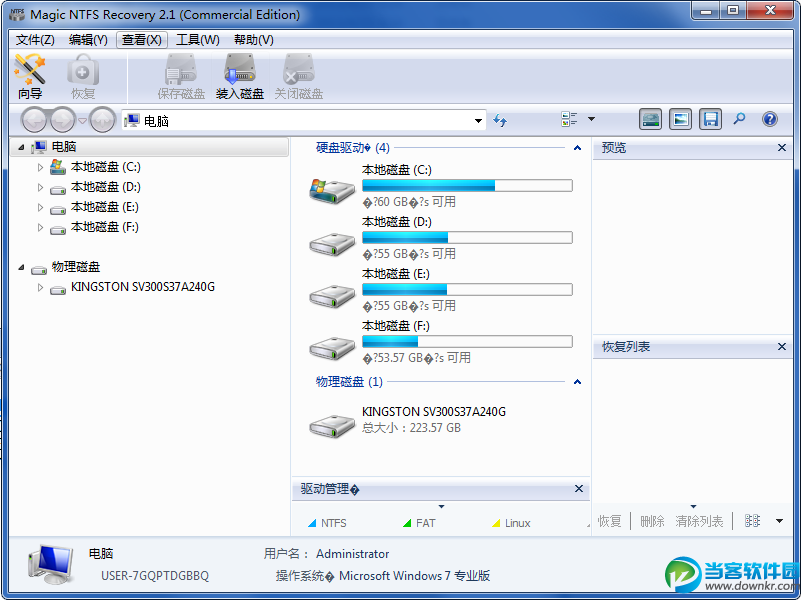Click the E: drive usage bar

click(x=467, y=290)
